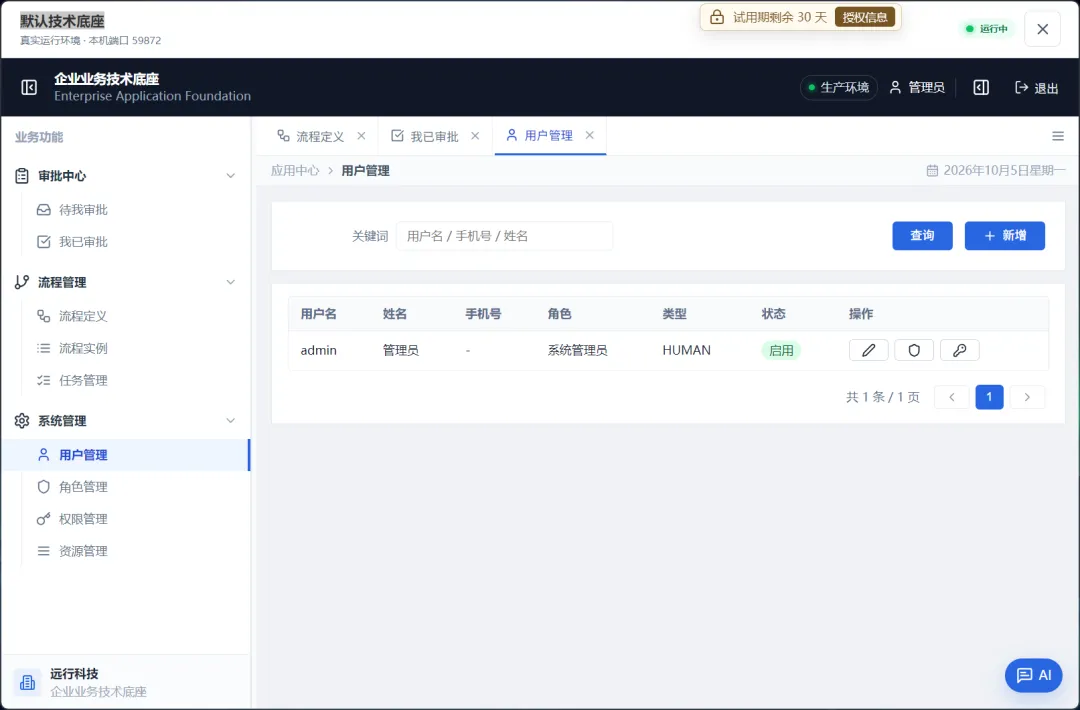Close the 用户管理 tab
The height and width of the screenshot is (710, 1080).
(590, 135)
